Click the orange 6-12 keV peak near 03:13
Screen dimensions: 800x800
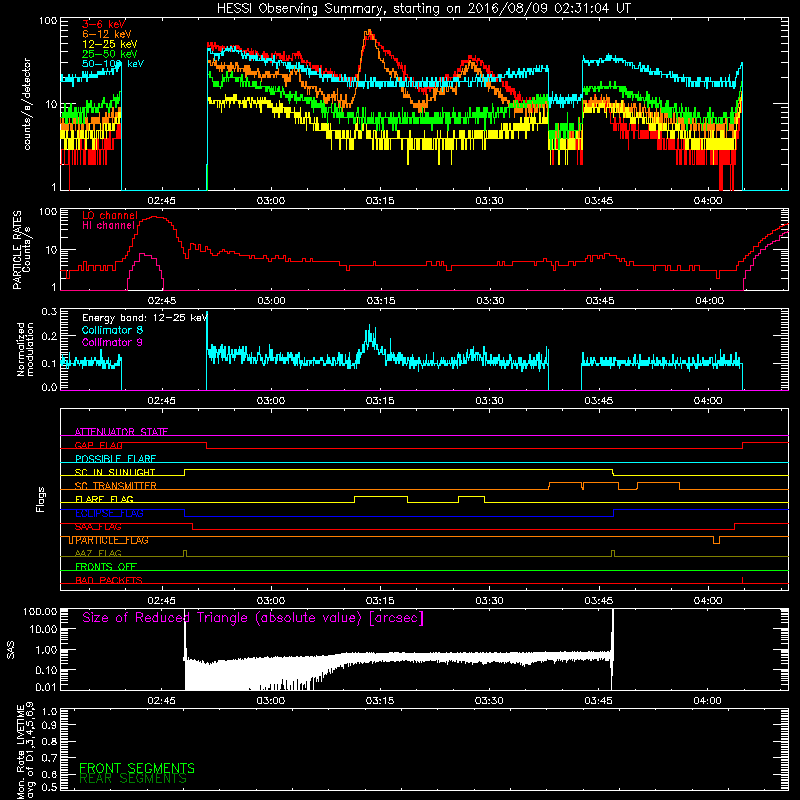click(x=368, y=34)
